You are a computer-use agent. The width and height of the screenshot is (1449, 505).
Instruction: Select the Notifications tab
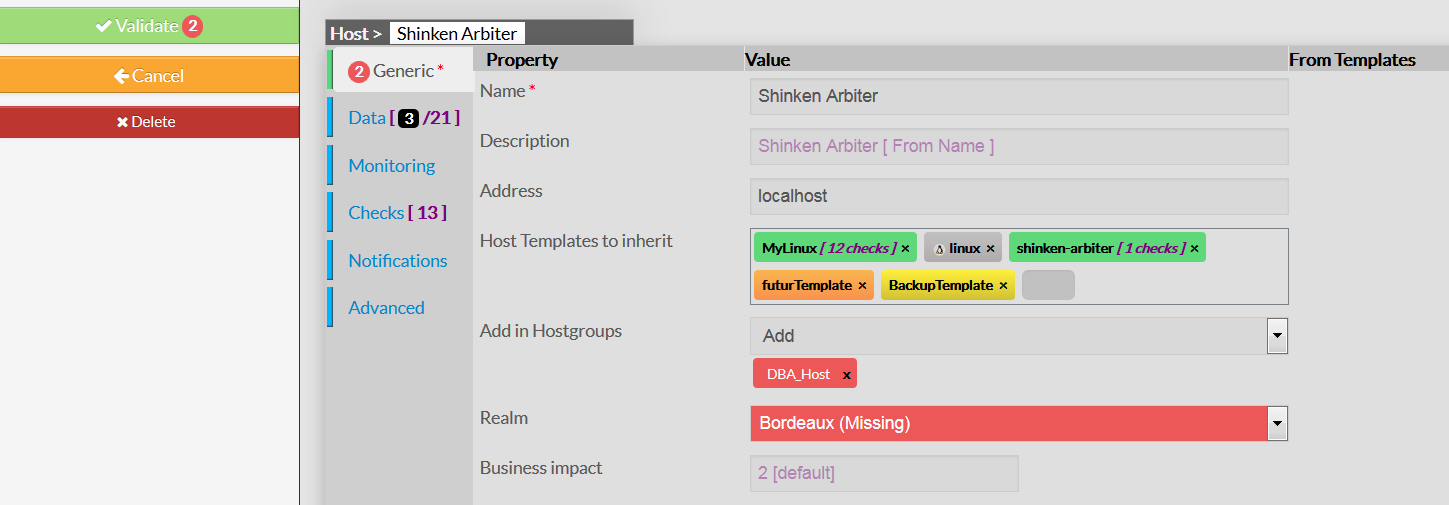tap(397, 261)
